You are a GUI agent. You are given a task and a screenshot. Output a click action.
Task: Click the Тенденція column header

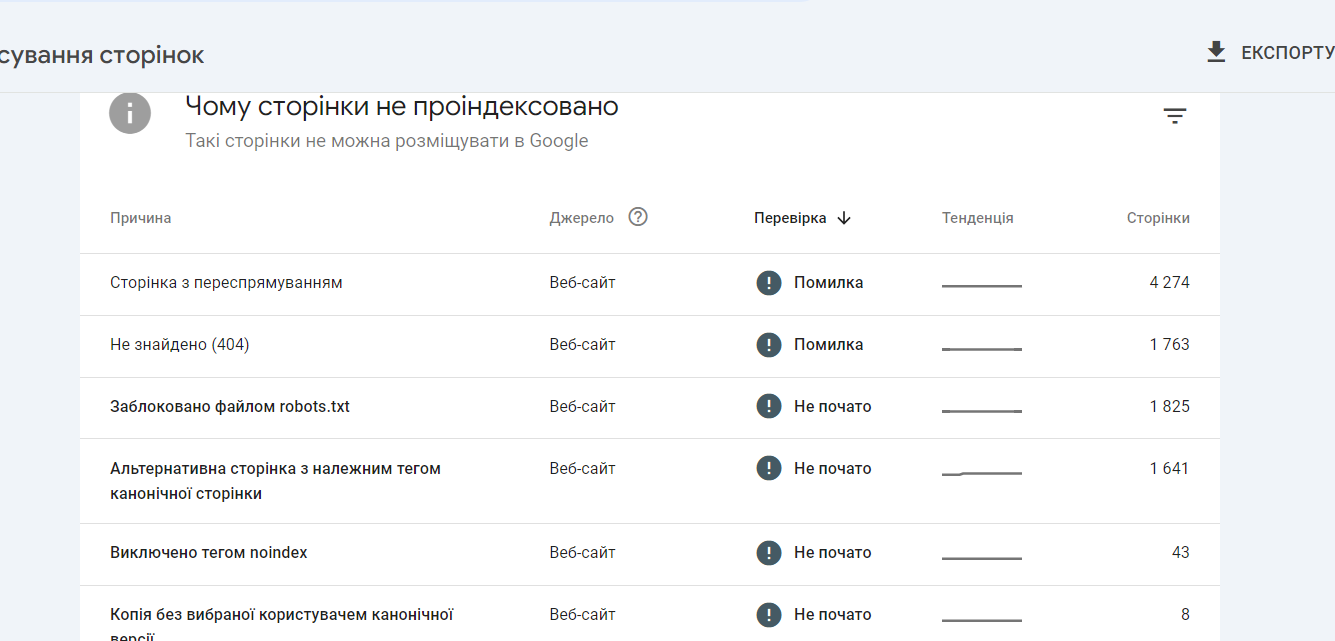pos(977,218)
